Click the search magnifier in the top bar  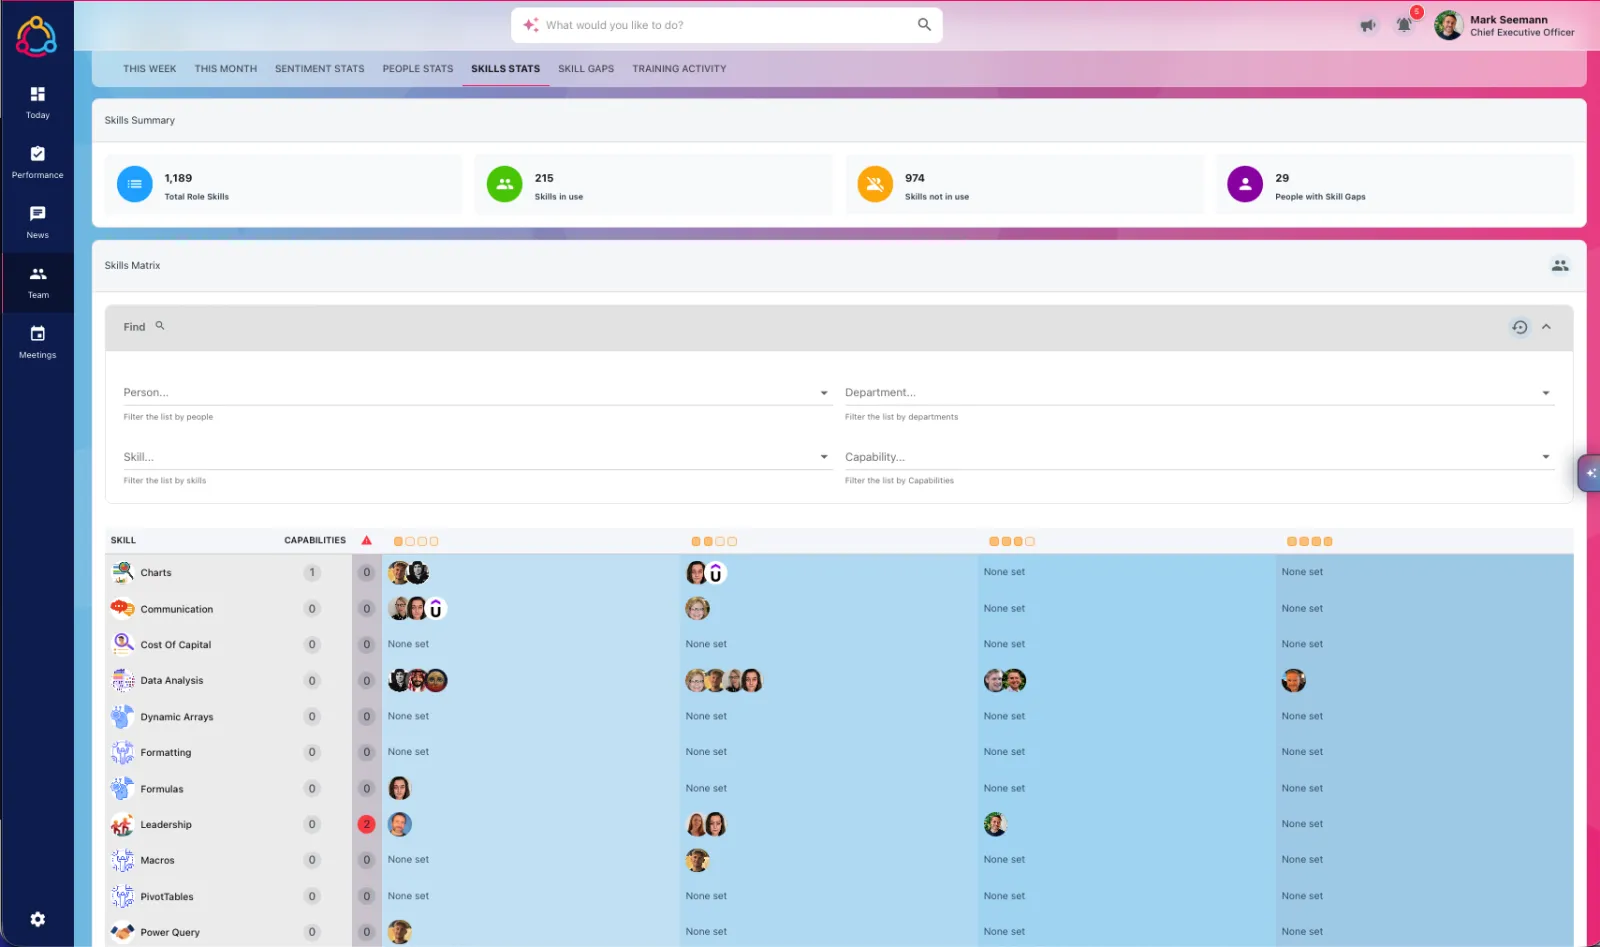[924, 25]
